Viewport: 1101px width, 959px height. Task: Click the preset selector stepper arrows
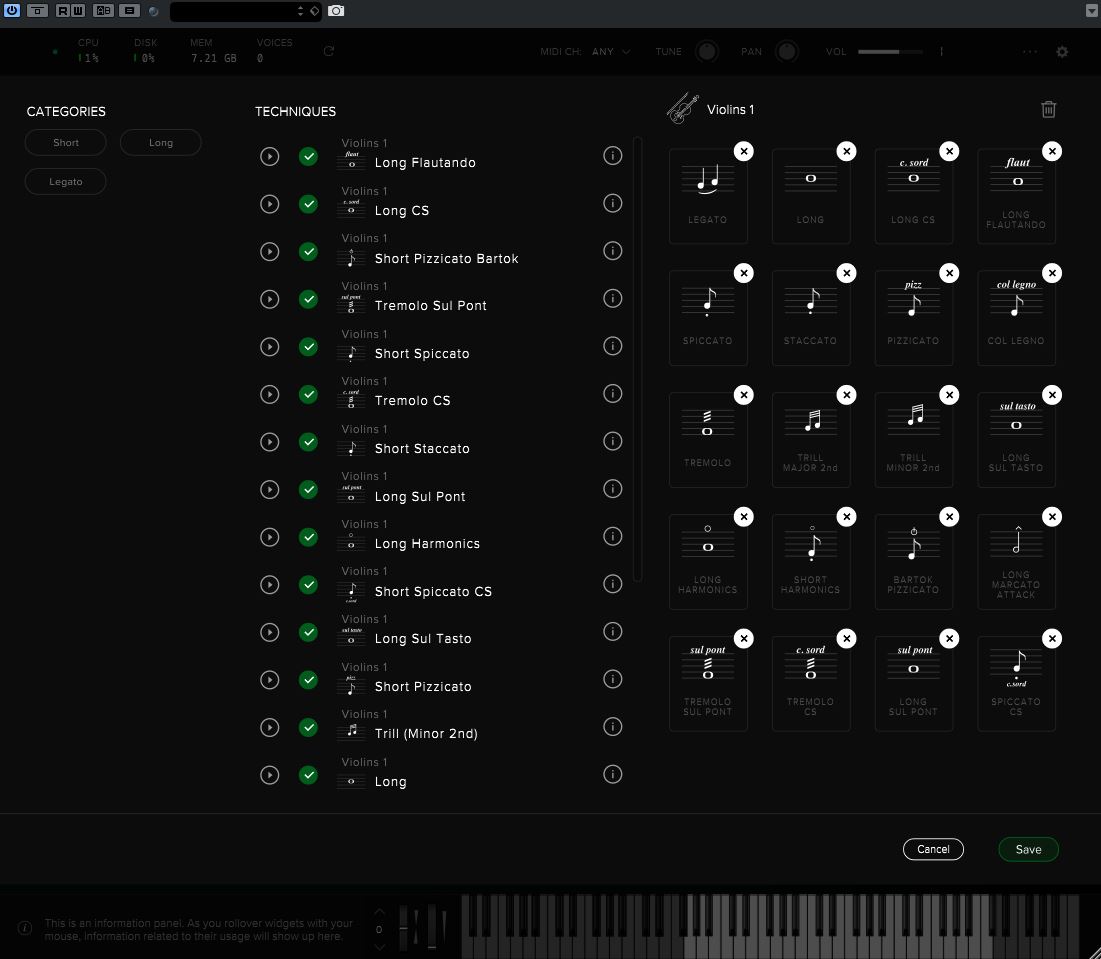[x=300, y=11]
